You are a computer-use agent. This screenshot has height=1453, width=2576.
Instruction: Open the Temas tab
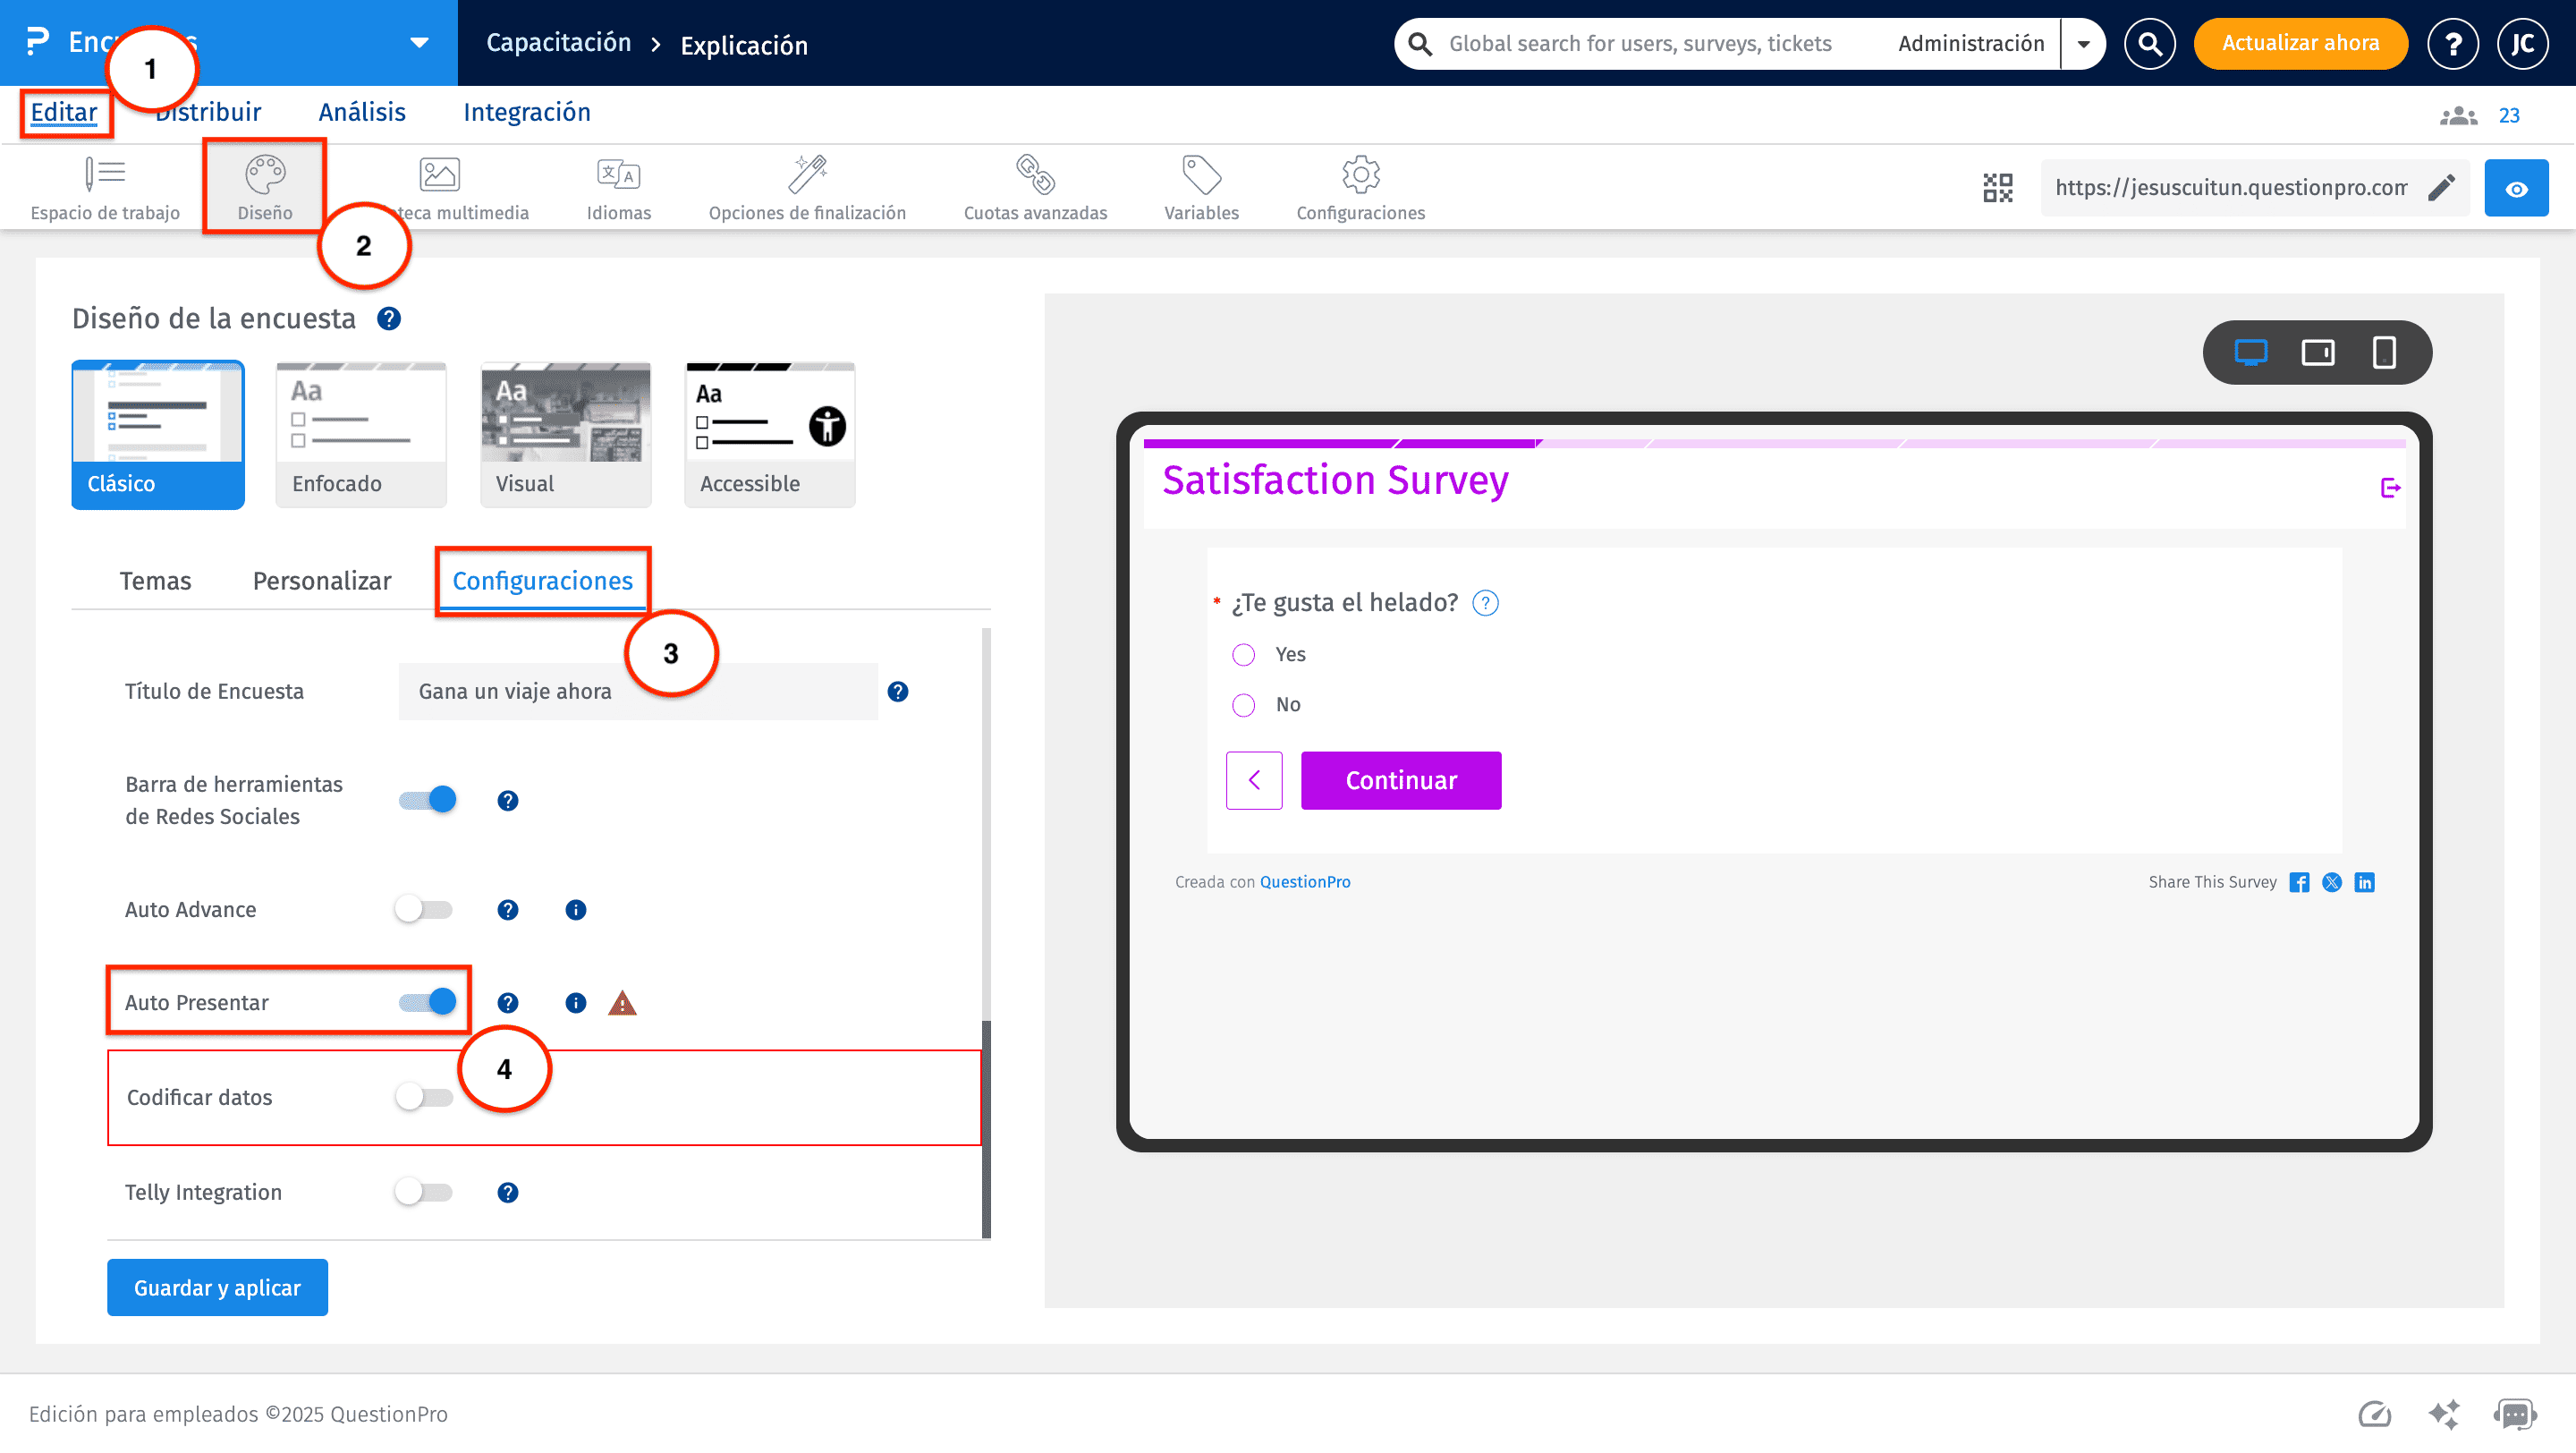coord(155,580)
